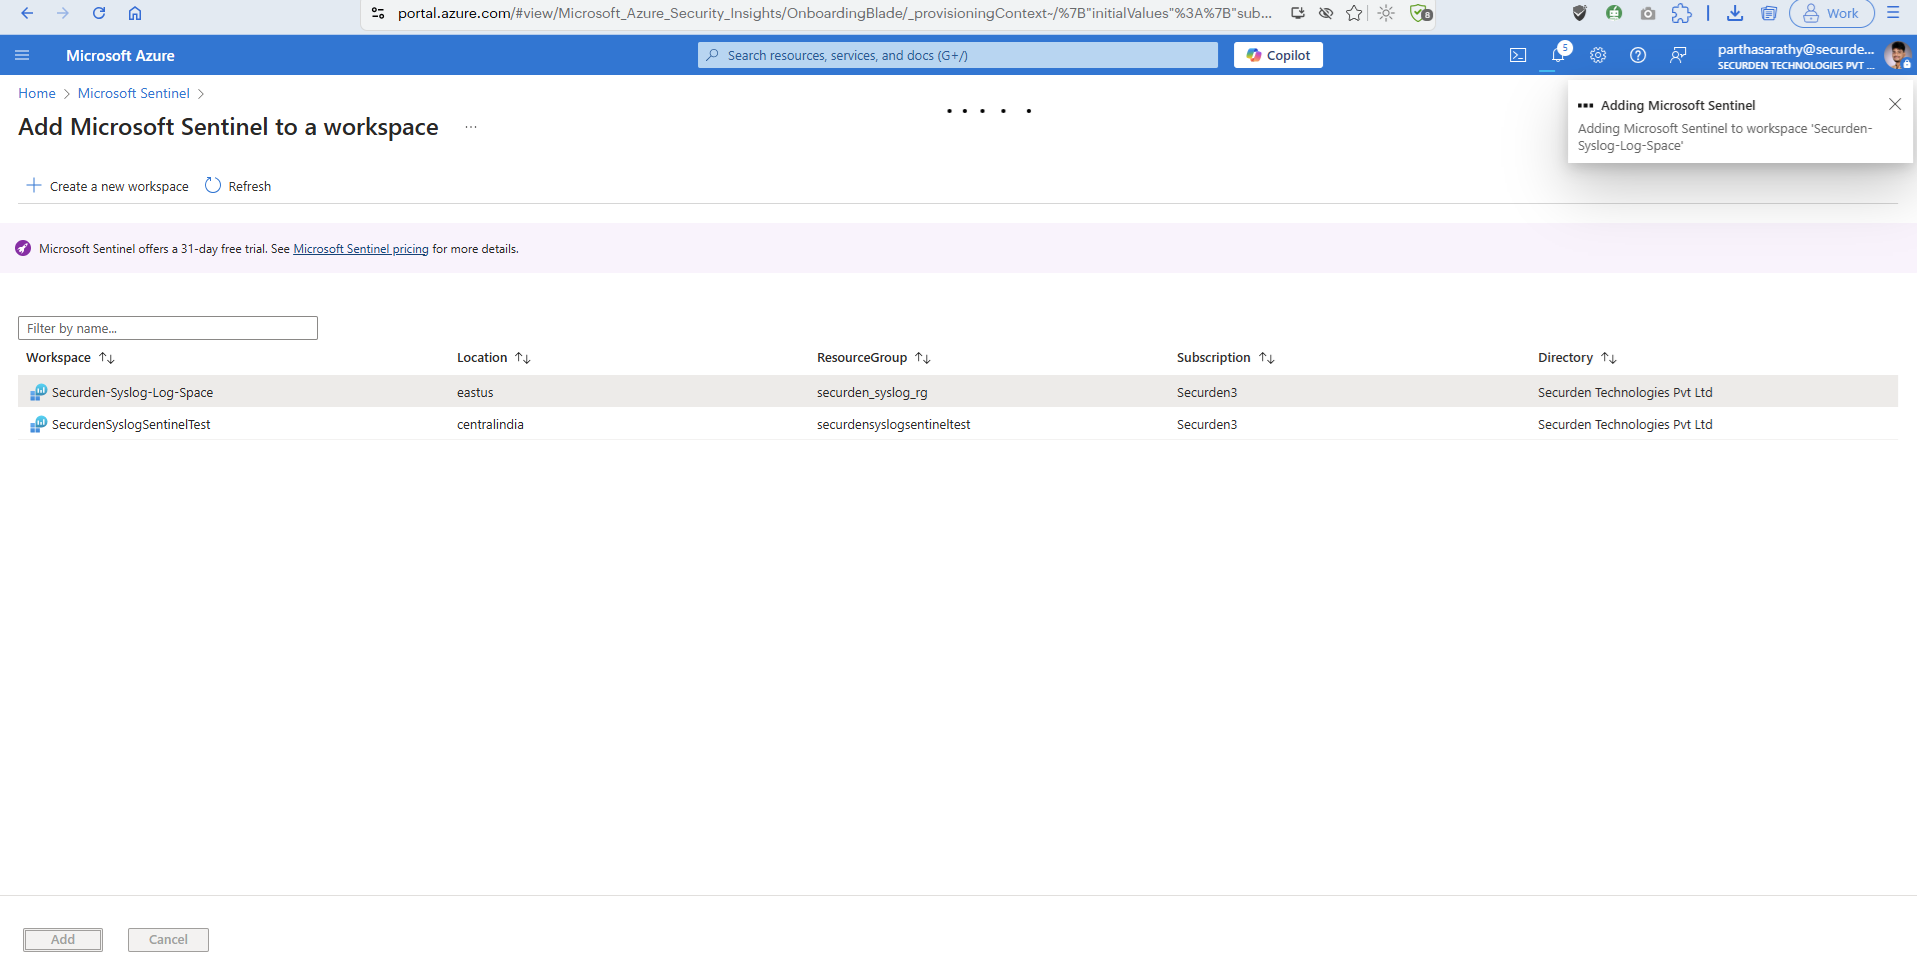Image resolution: width=1917 pixels, height=962 pixels.
Task: Click the Add button
Action: (x=63, y=940)
